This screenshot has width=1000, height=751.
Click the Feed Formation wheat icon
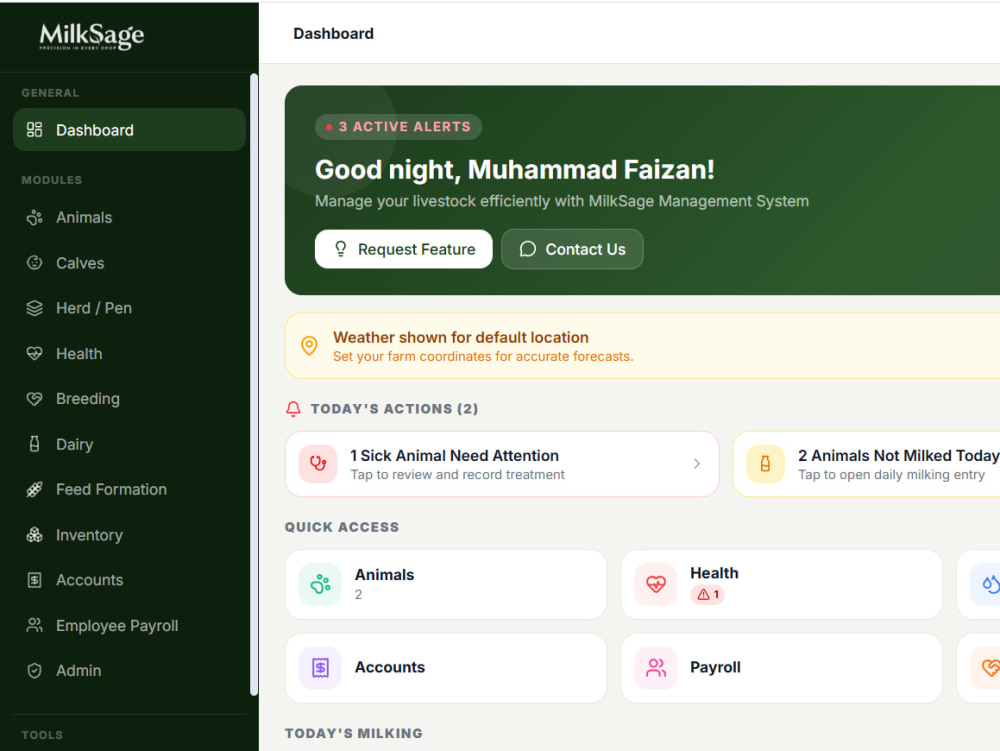click(x=34, y=489)
